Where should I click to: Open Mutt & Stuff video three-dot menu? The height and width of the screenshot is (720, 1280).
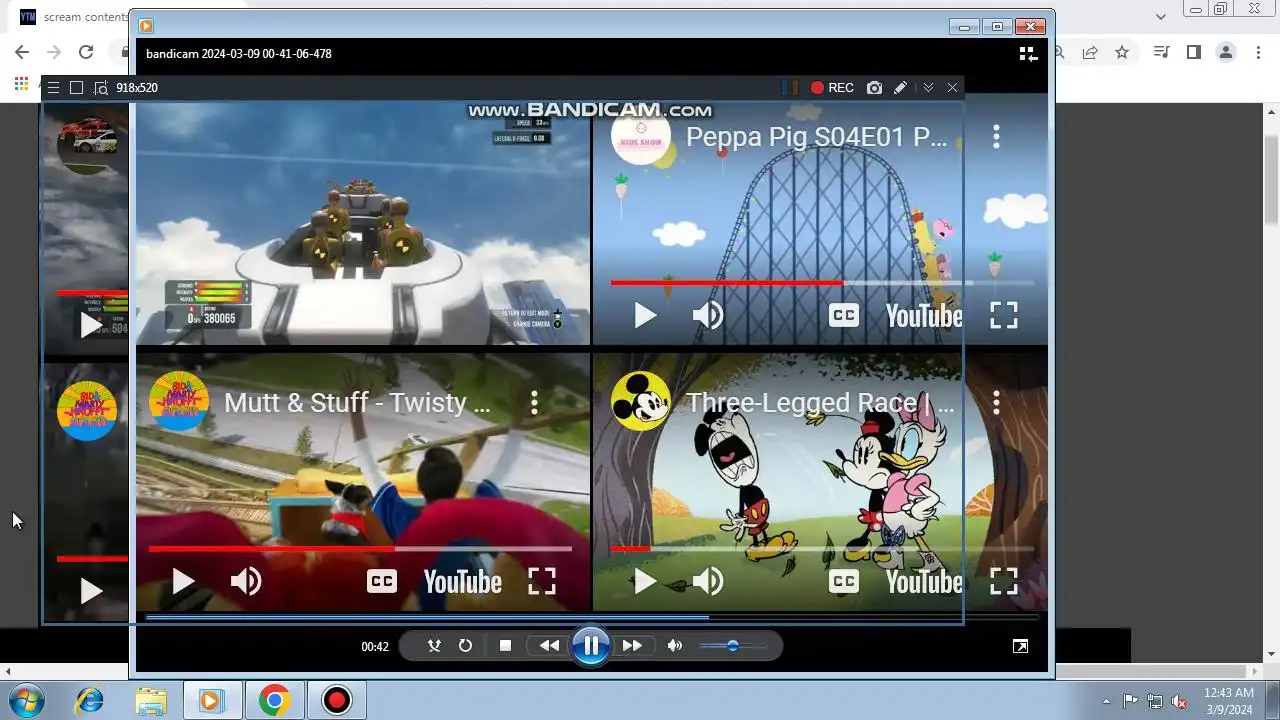point(534,403)
